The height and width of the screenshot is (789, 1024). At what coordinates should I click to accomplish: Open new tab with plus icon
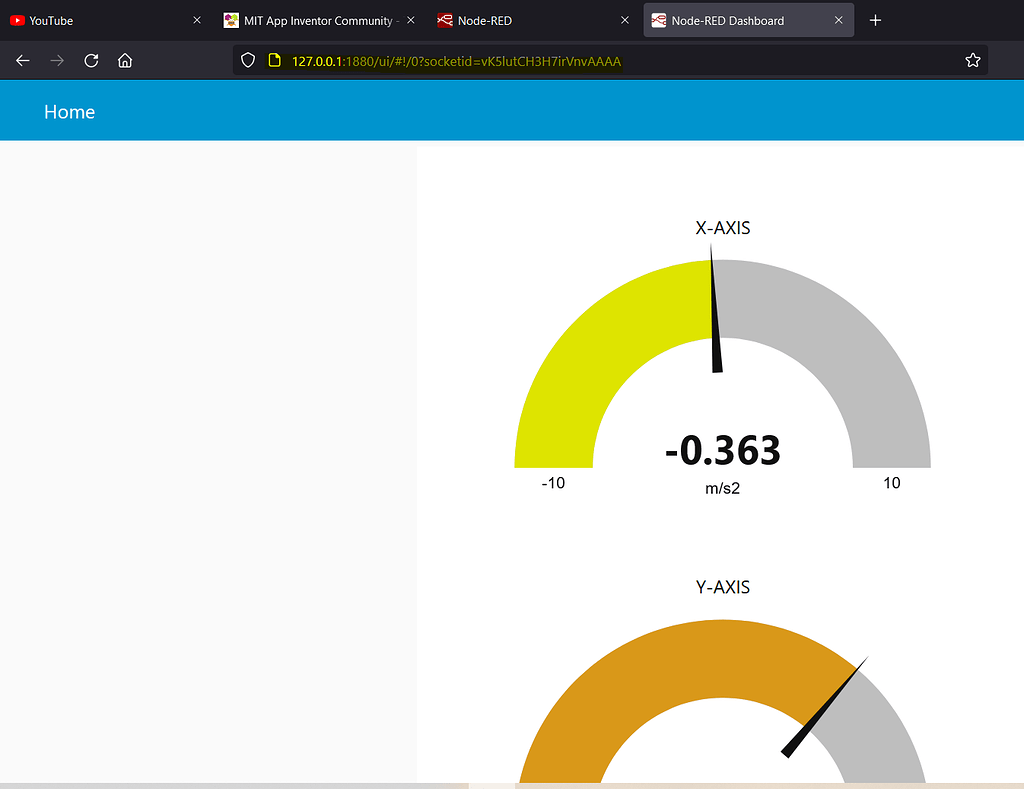875,20
